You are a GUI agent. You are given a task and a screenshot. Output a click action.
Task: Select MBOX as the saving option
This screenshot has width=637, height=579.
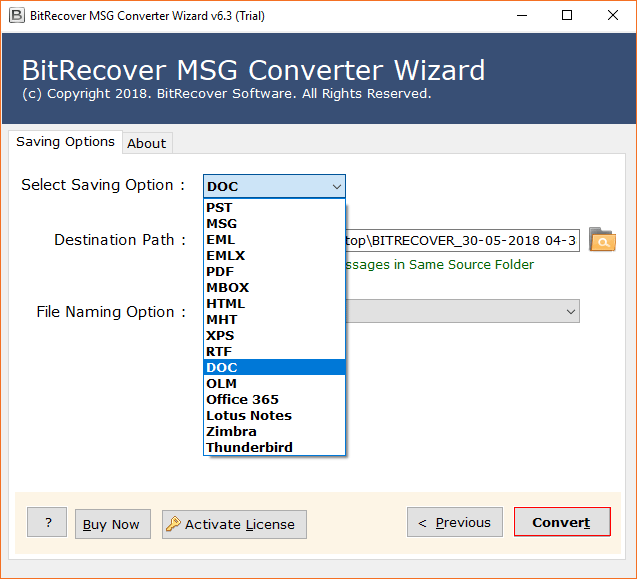274,287
